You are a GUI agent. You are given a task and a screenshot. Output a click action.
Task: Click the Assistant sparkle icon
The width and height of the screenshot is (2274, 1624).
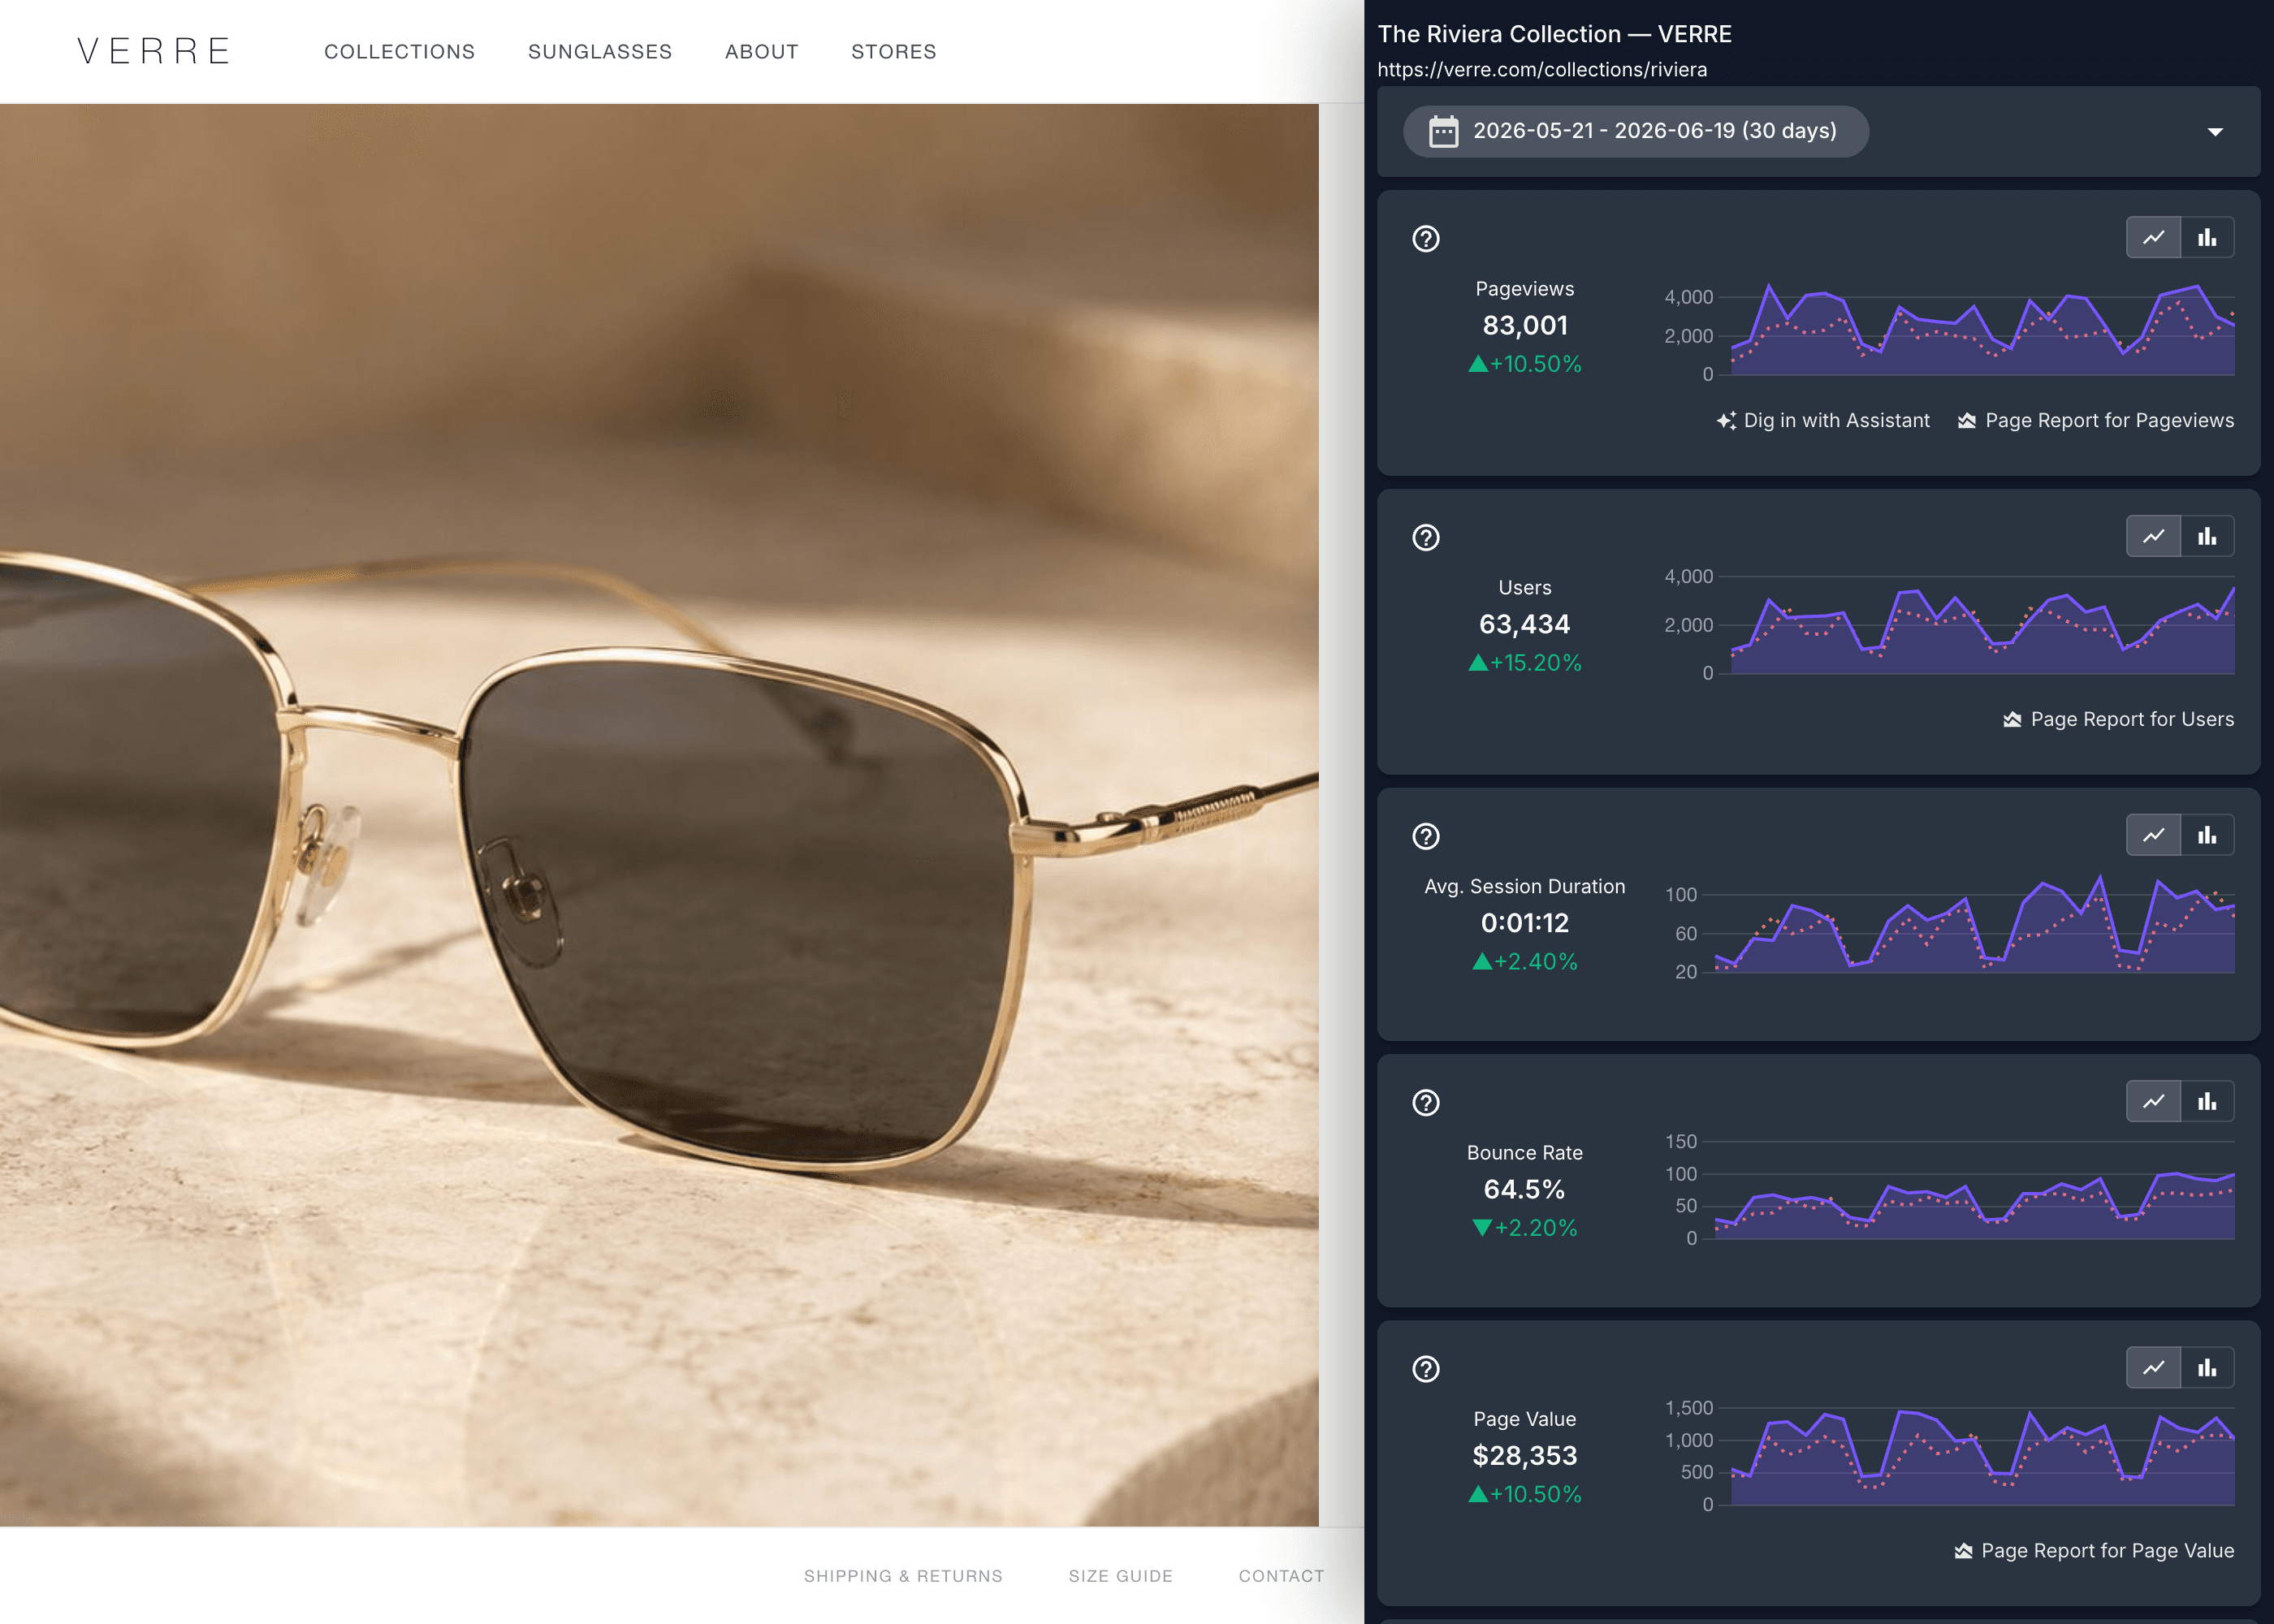1726,421
